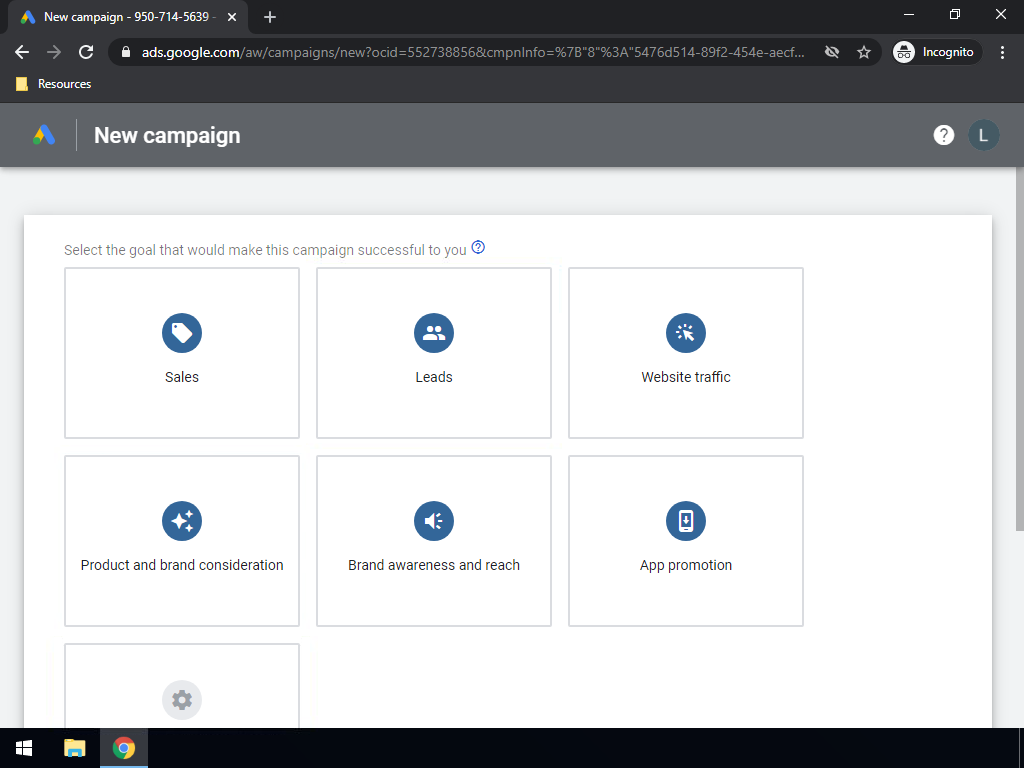1024x768 pixels.
Task: Click the Chrome icon in the taskbar
Action: [124, 748]
